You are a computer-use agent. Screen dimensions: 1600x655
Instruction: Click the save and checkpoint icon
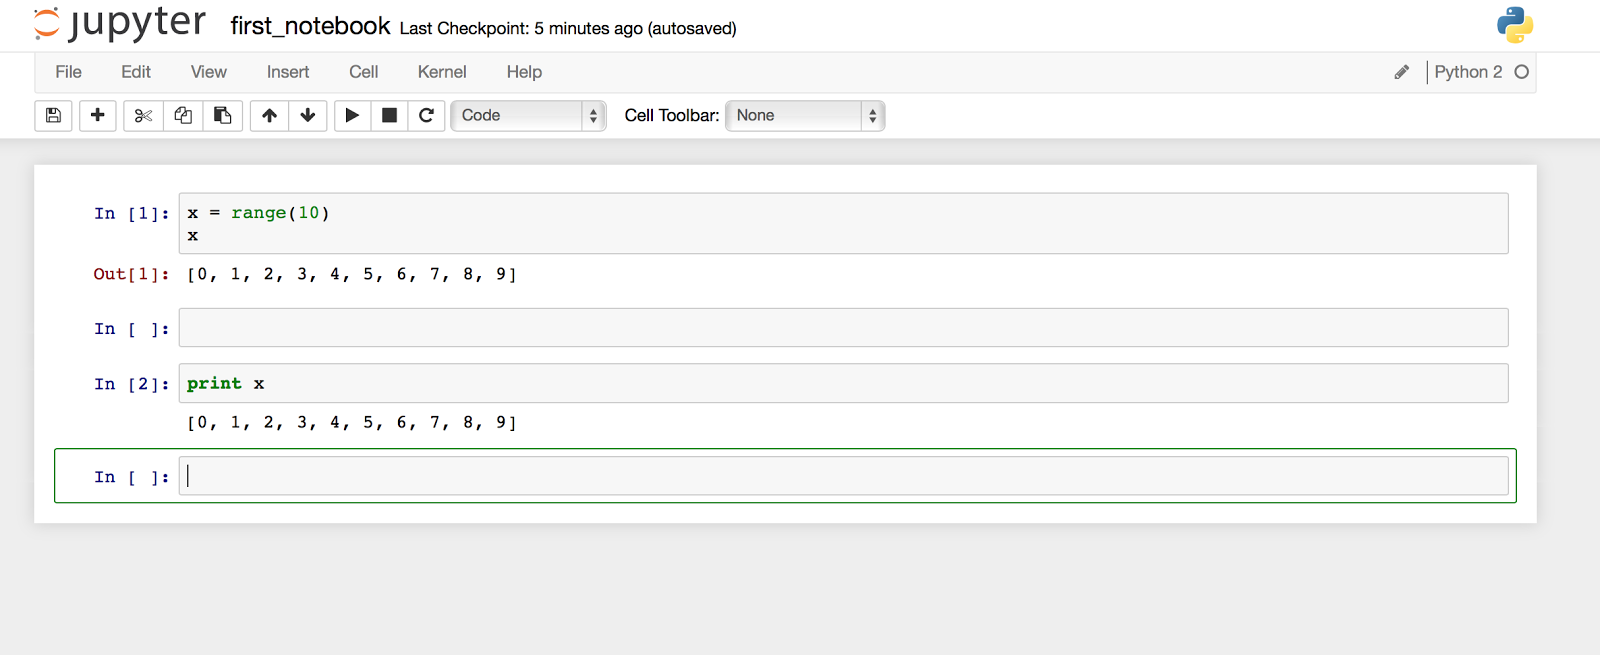pyautogui.click(x=53, y=115)
